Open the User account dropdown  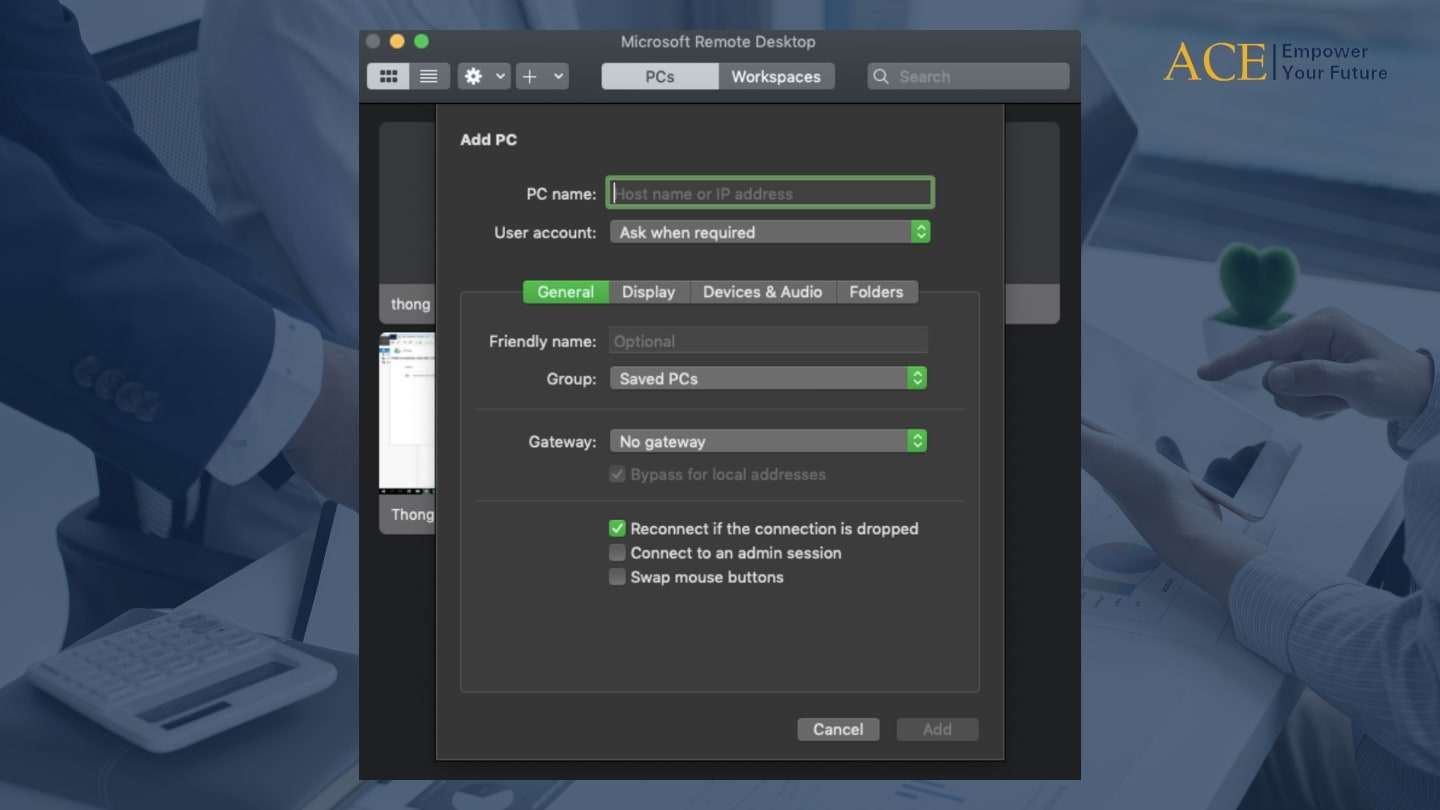[x=770, y=232]
